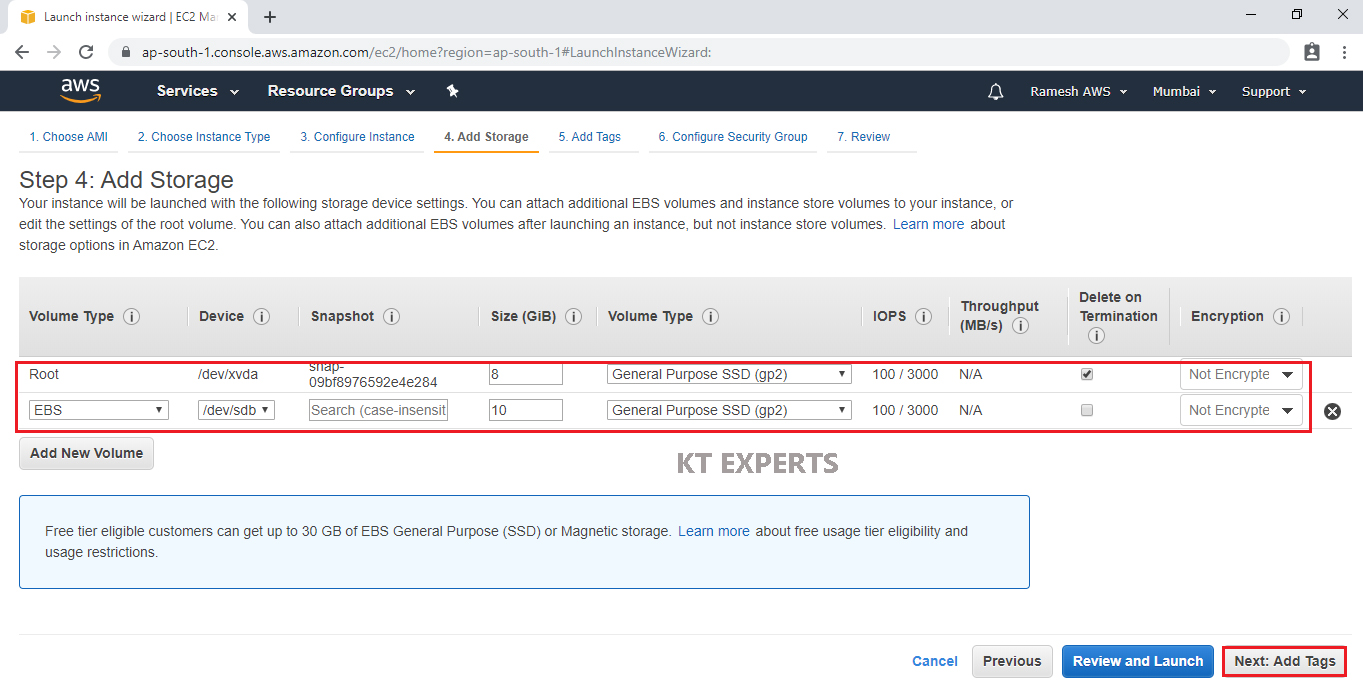This screenshot has height=692, width=1363.
Task: Open the /dev/sdb device dropdown
Action: click(237, 410)
